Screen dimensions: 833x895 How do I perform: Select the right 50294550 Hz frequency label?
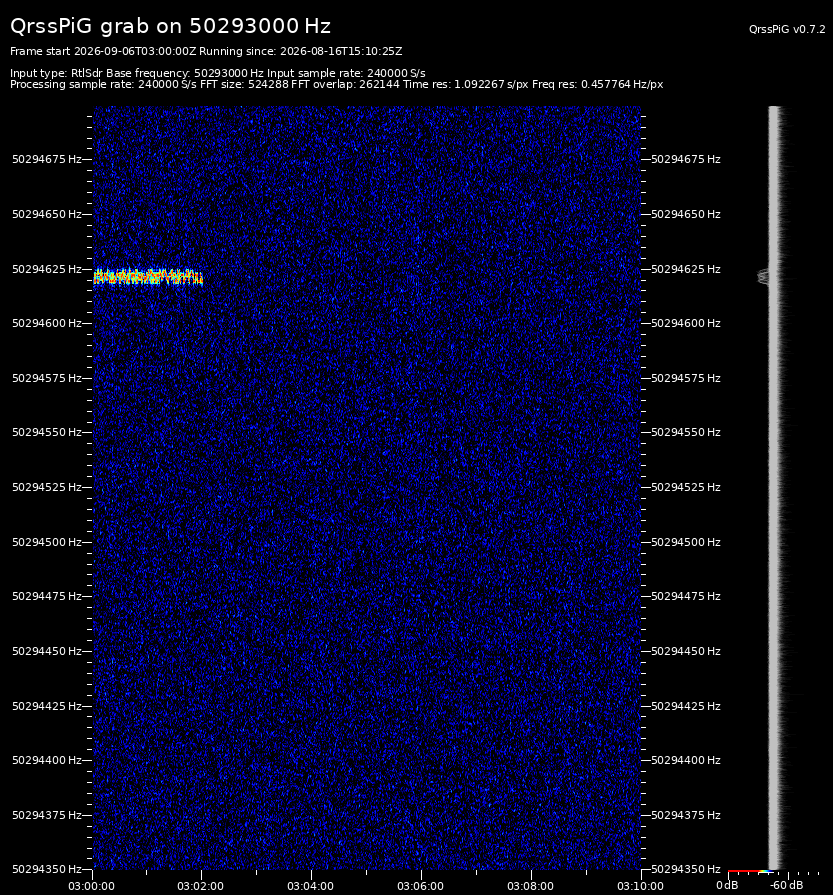(686, 432)
